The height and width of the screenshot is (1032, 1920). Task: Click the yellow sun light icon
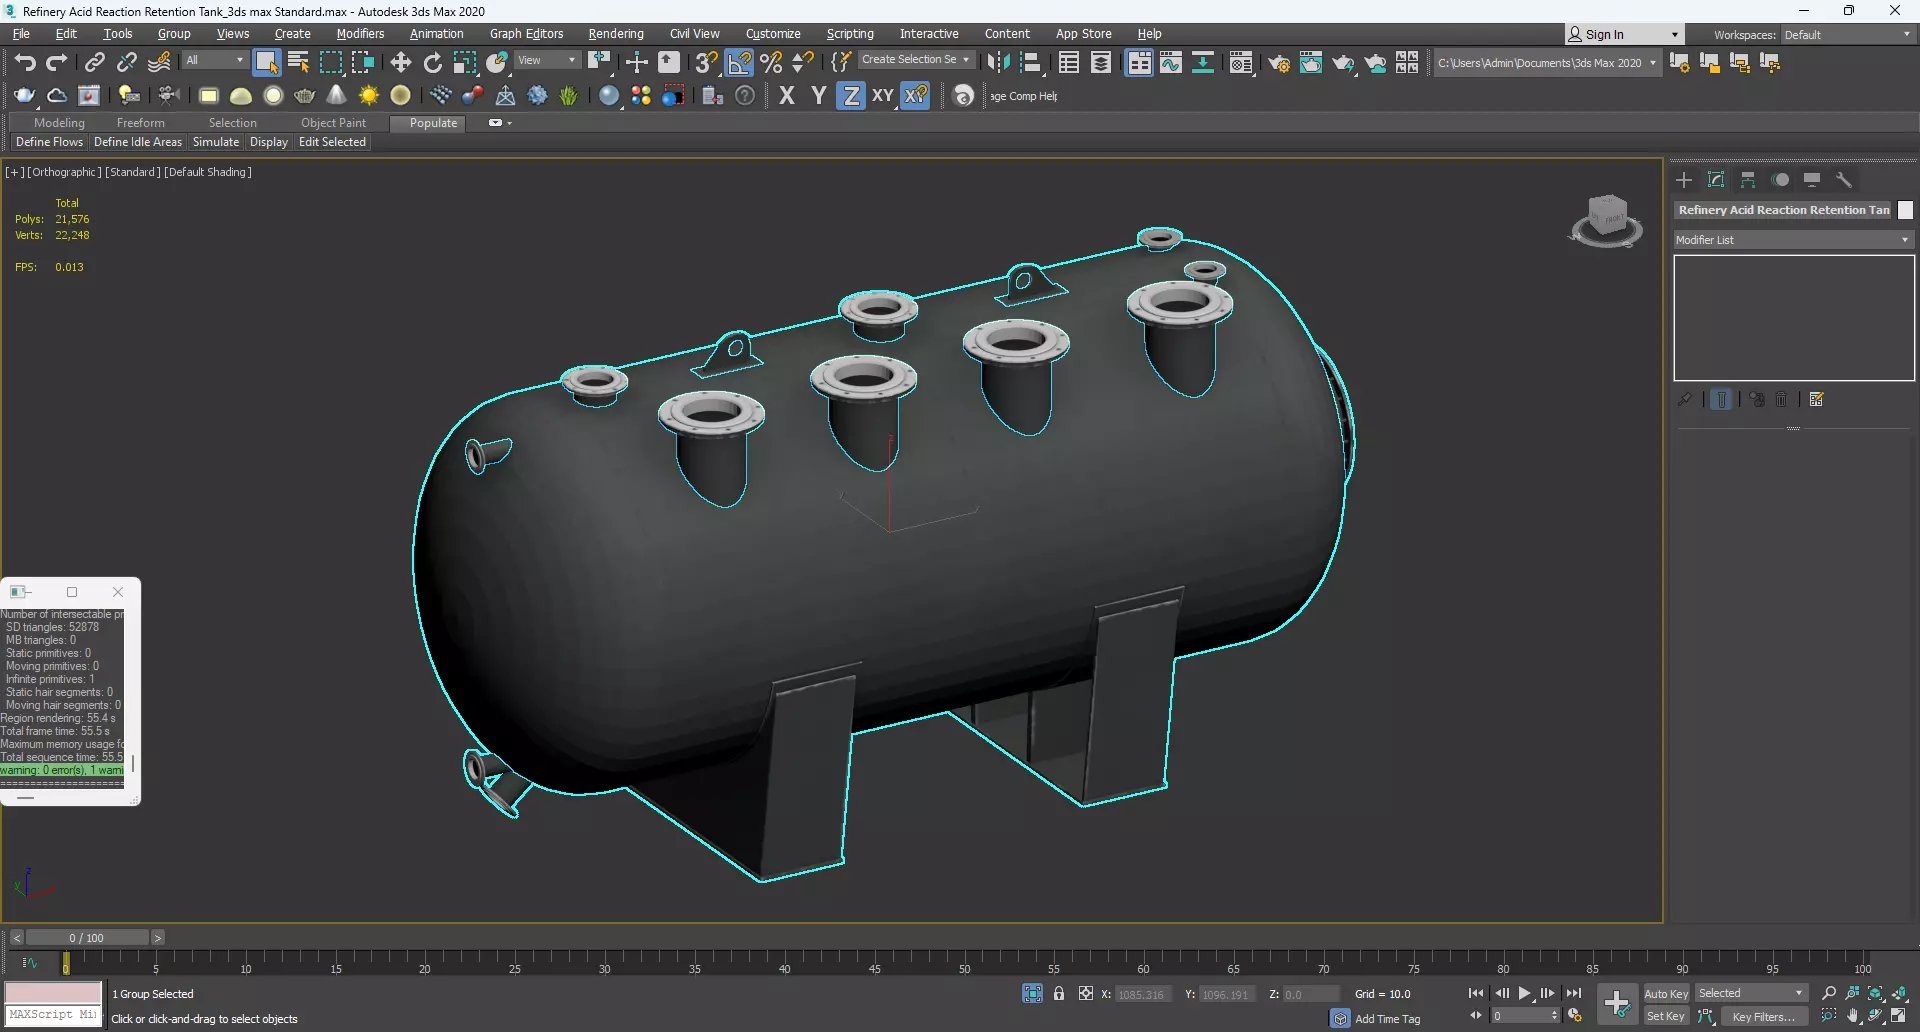click(369, 96)
